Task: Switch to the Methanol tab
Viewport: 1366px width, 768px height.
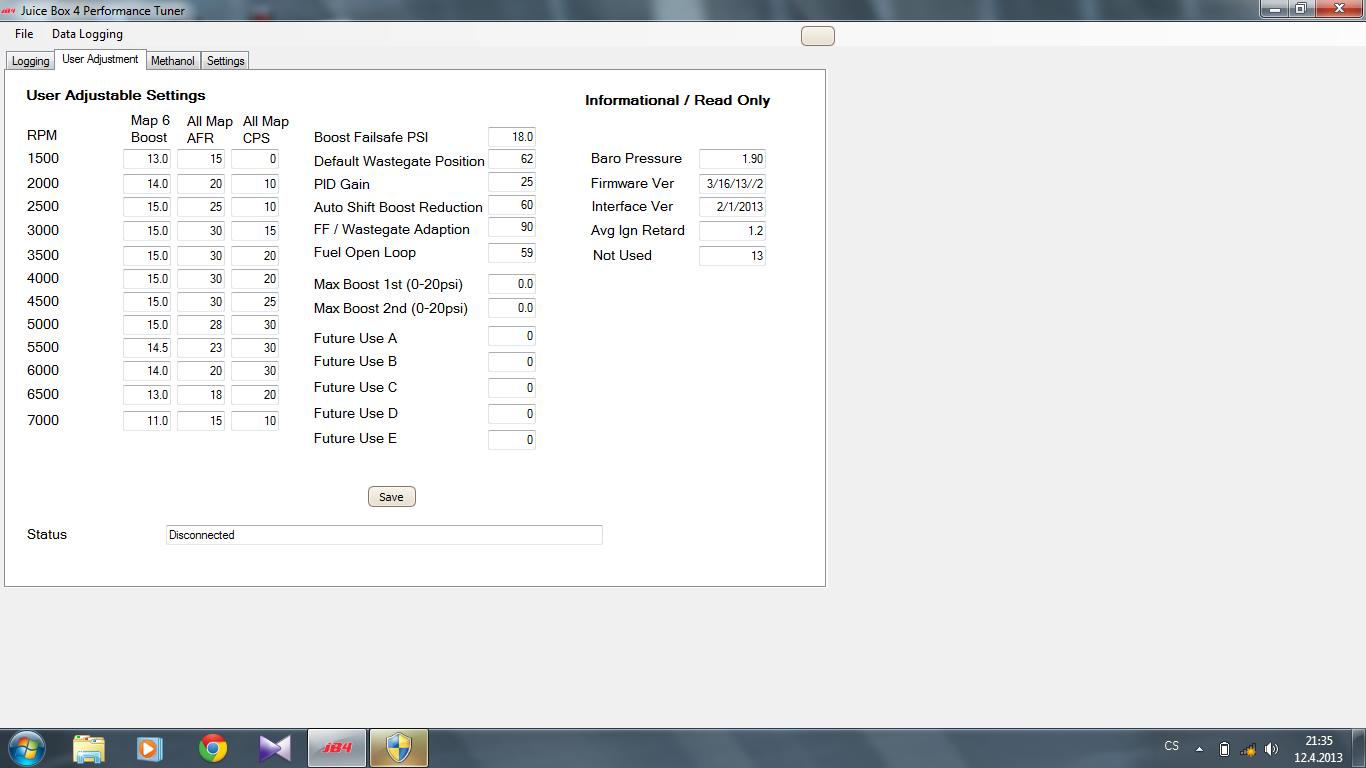Action: (173, 61)
